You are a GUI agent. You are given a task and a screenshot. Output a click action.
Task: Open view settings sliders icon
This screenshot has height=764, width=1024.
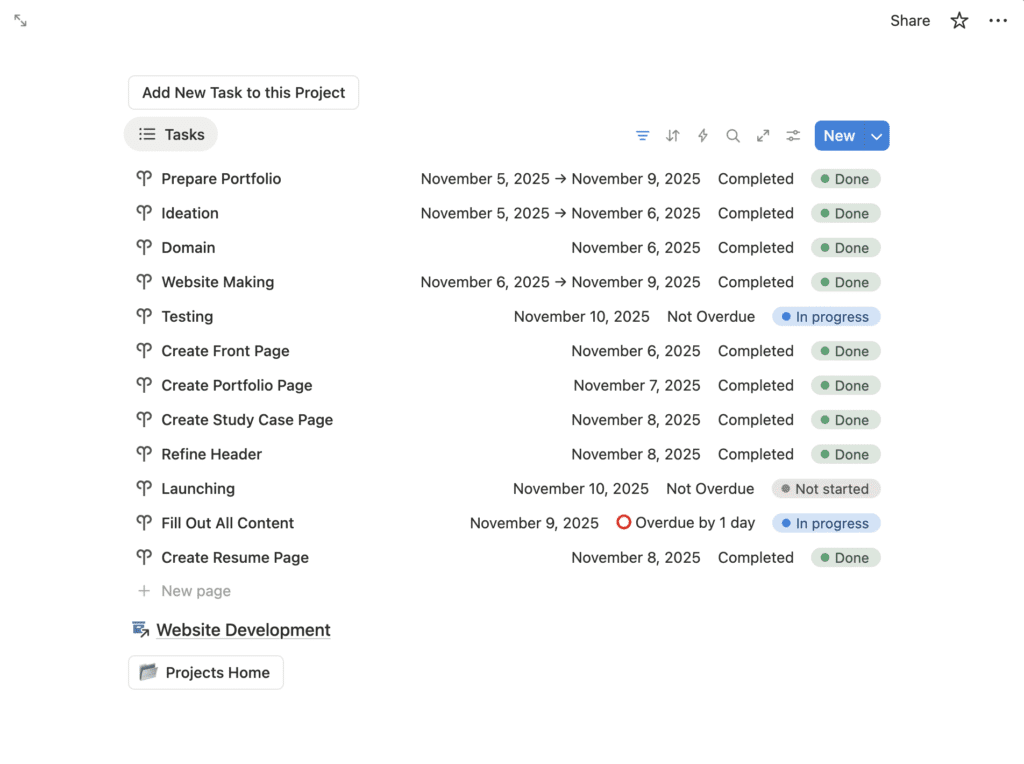(x=793, y=136)
